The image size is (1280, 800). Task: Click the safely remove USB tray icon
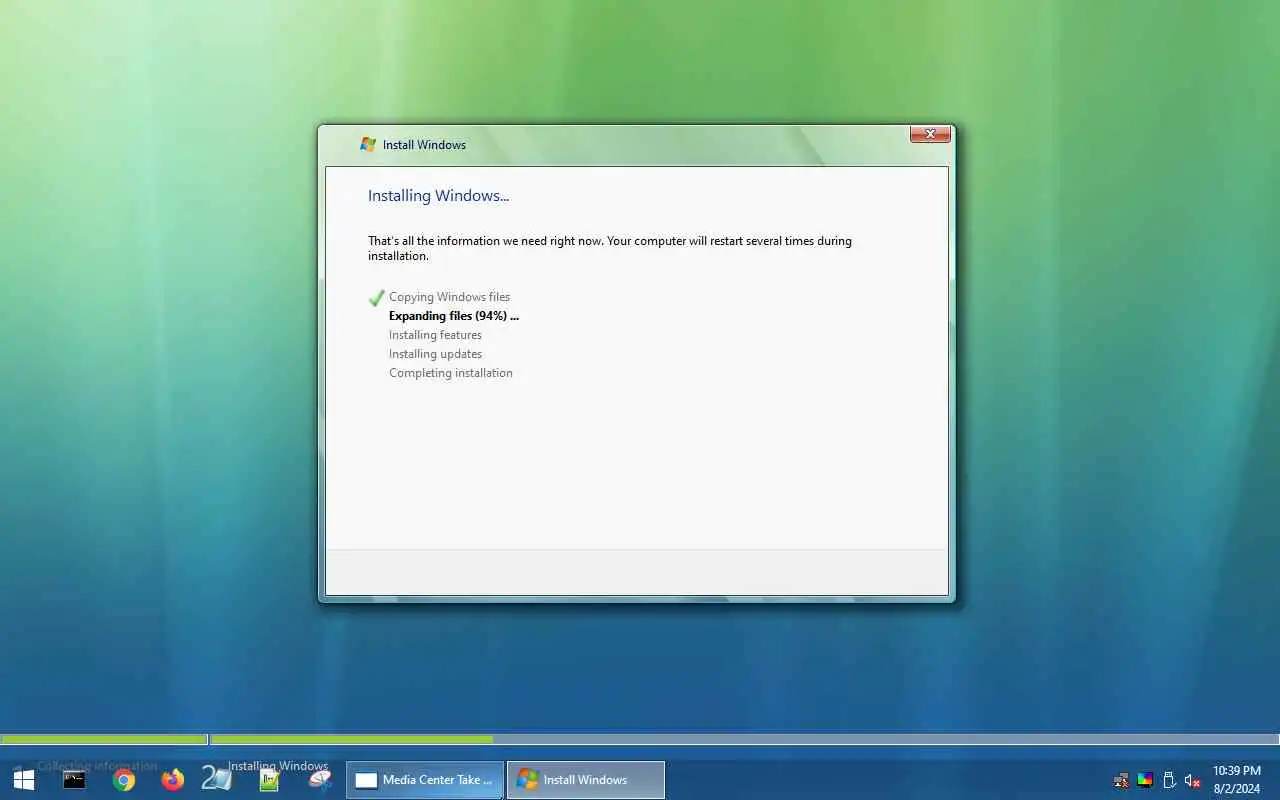[1169, 781]
